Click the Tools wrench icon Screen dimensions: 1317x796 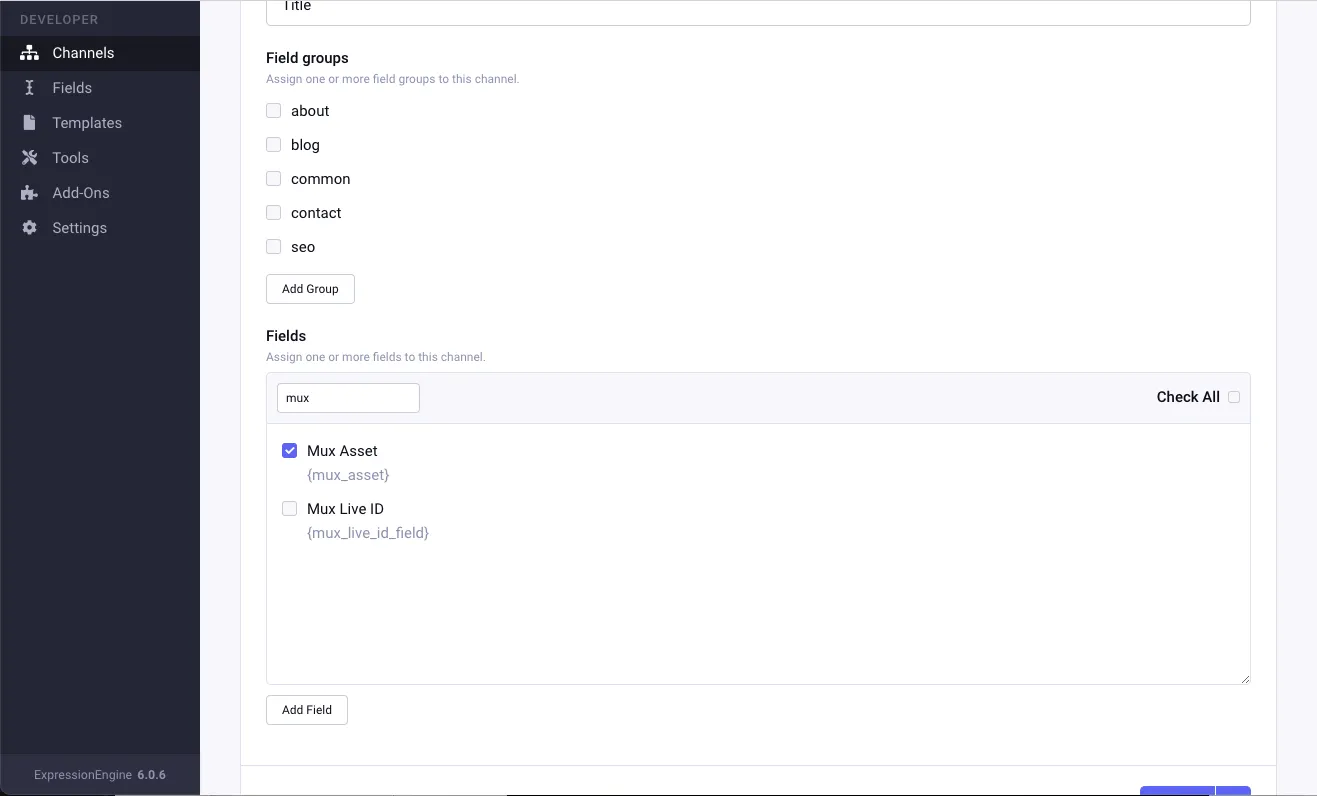(29, 158)
